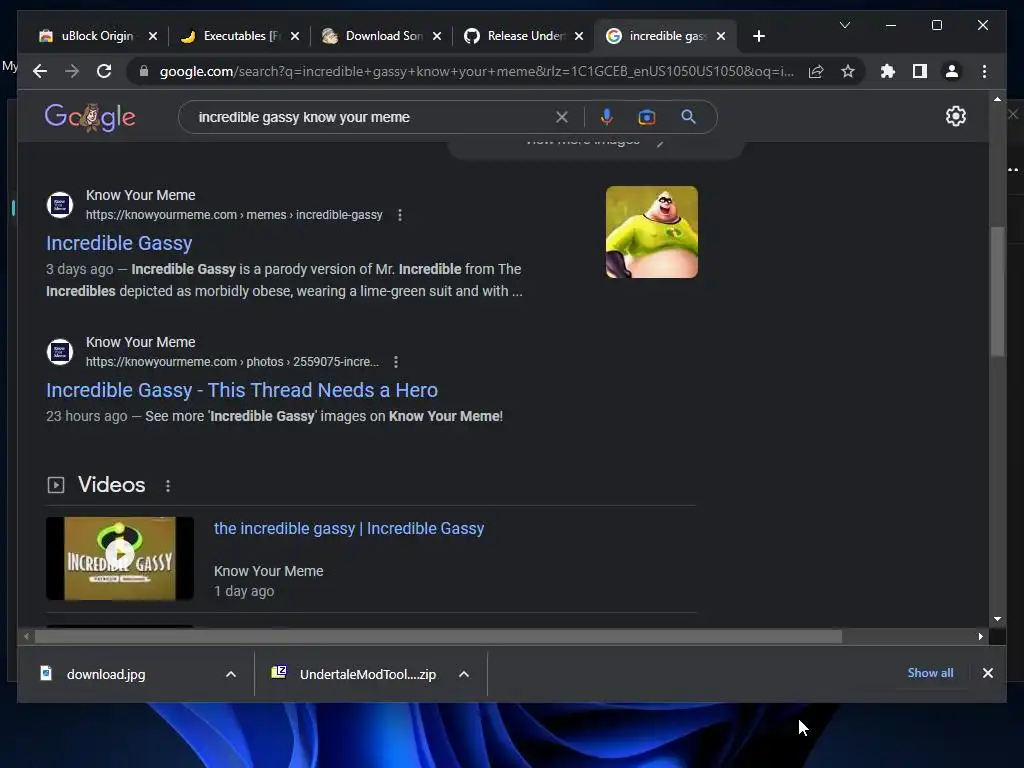Click knowyourmeme.com memes incredible-gassy URL

pyautogui.click(x=234, y=215)
